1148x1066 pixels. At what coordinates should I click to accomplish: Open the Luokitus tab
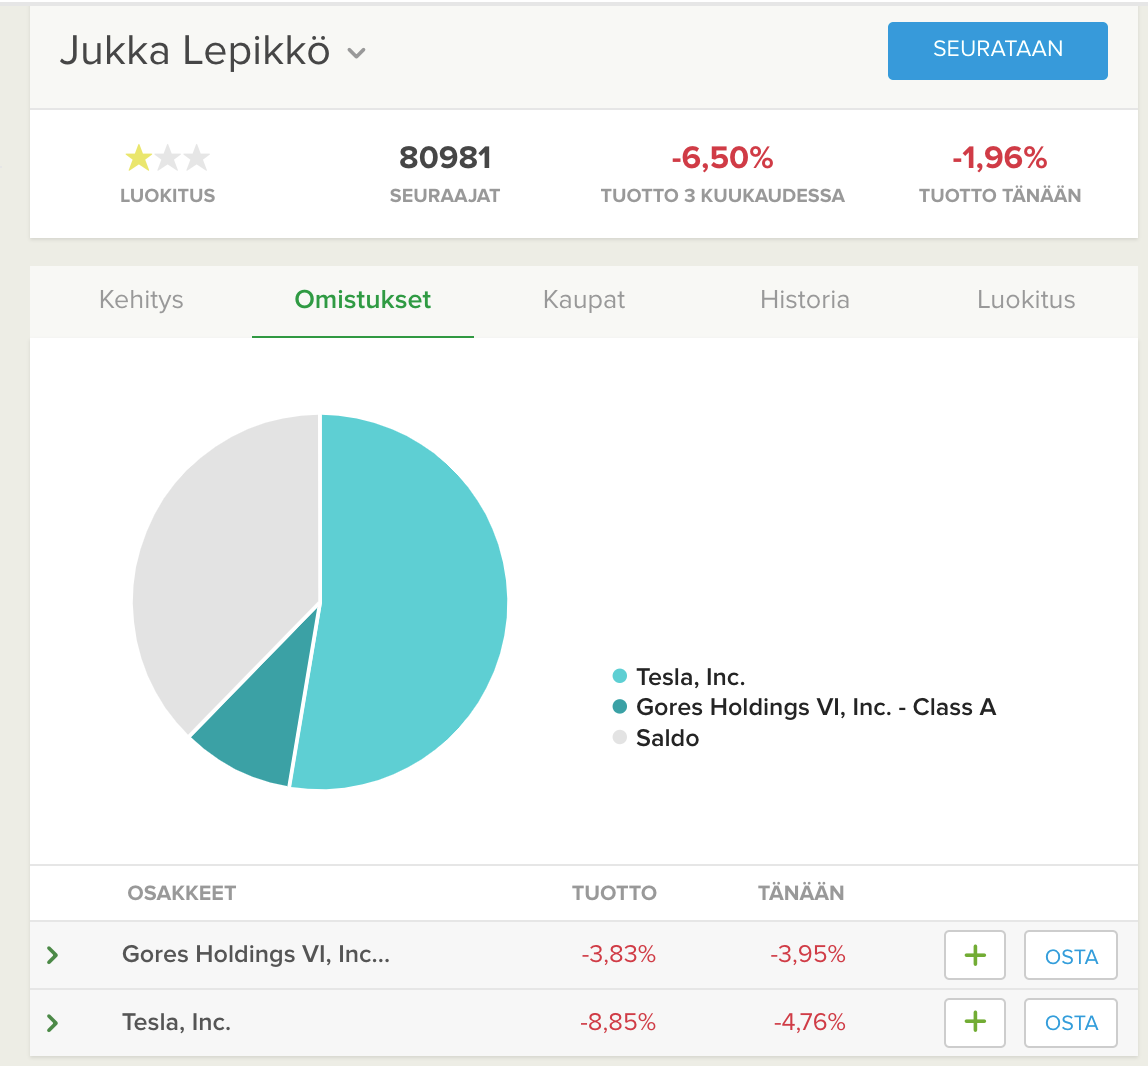click(x=1026, y=300)
